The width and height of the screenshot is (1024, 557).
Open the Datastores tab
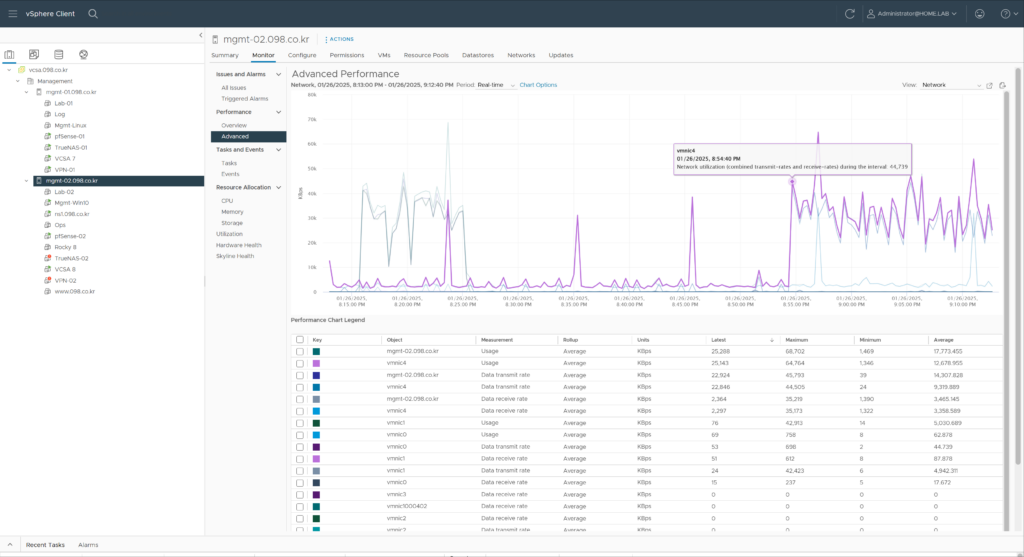(478, 55)
